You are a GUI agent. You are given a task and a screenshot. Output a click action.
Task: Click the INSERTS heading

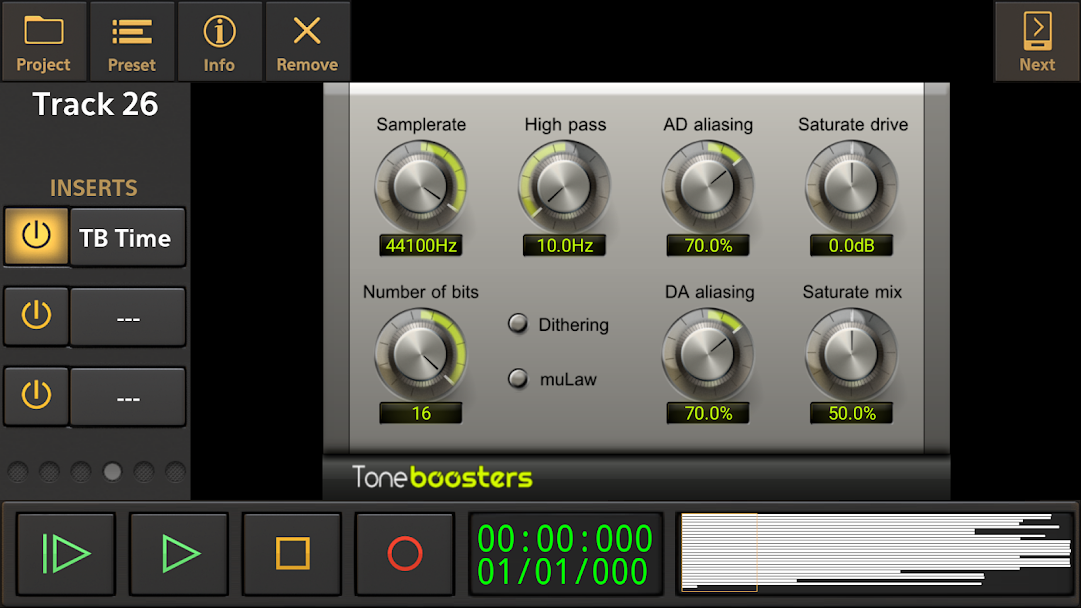point(94,188)
